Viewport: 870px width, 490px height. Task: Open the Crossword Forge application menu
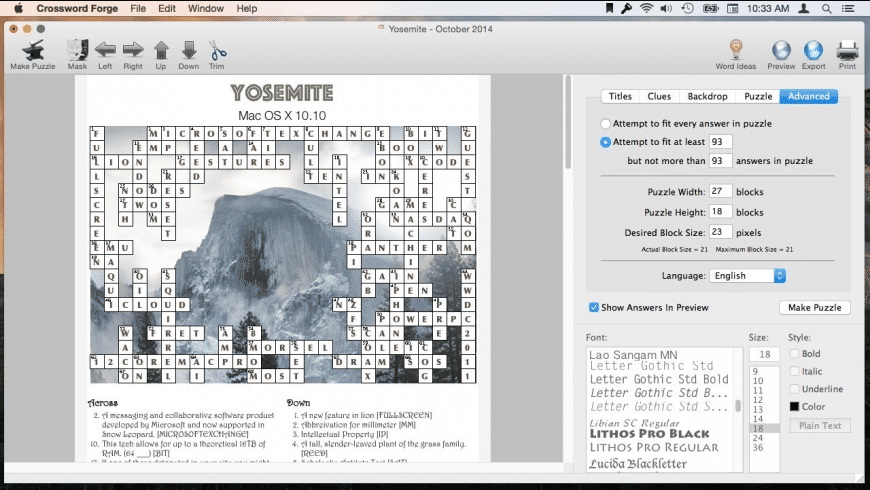(77, 8)
